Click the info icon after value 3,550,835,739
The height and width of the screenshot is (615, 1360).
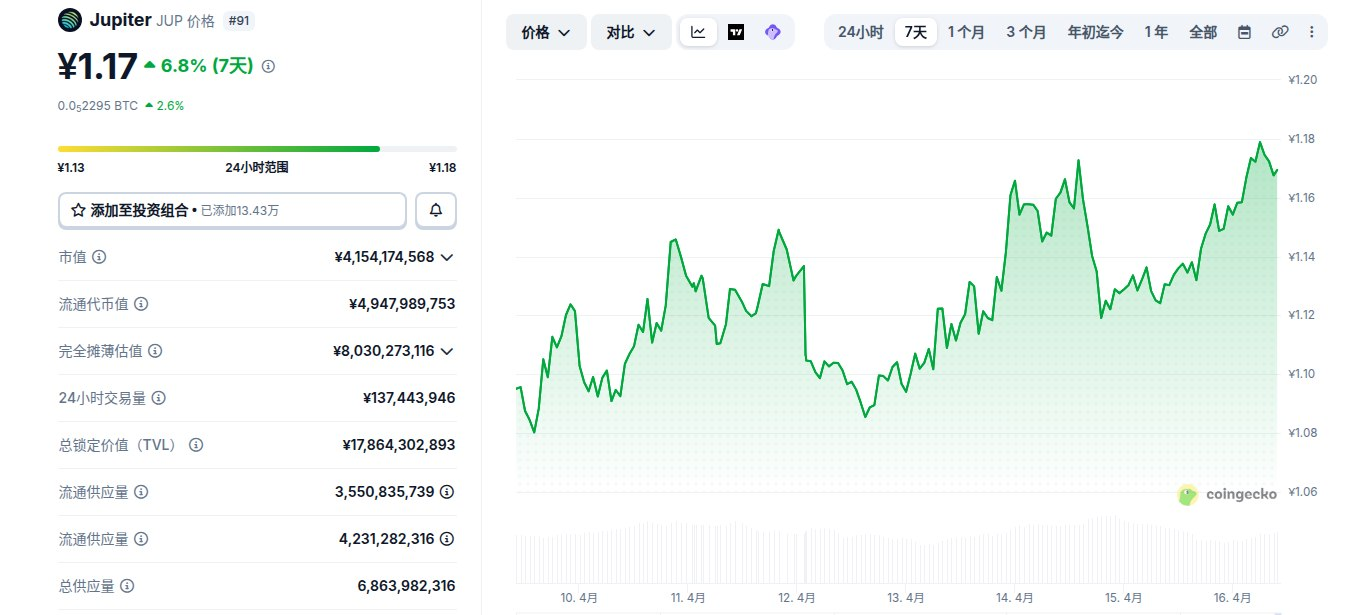pos(447,492)
